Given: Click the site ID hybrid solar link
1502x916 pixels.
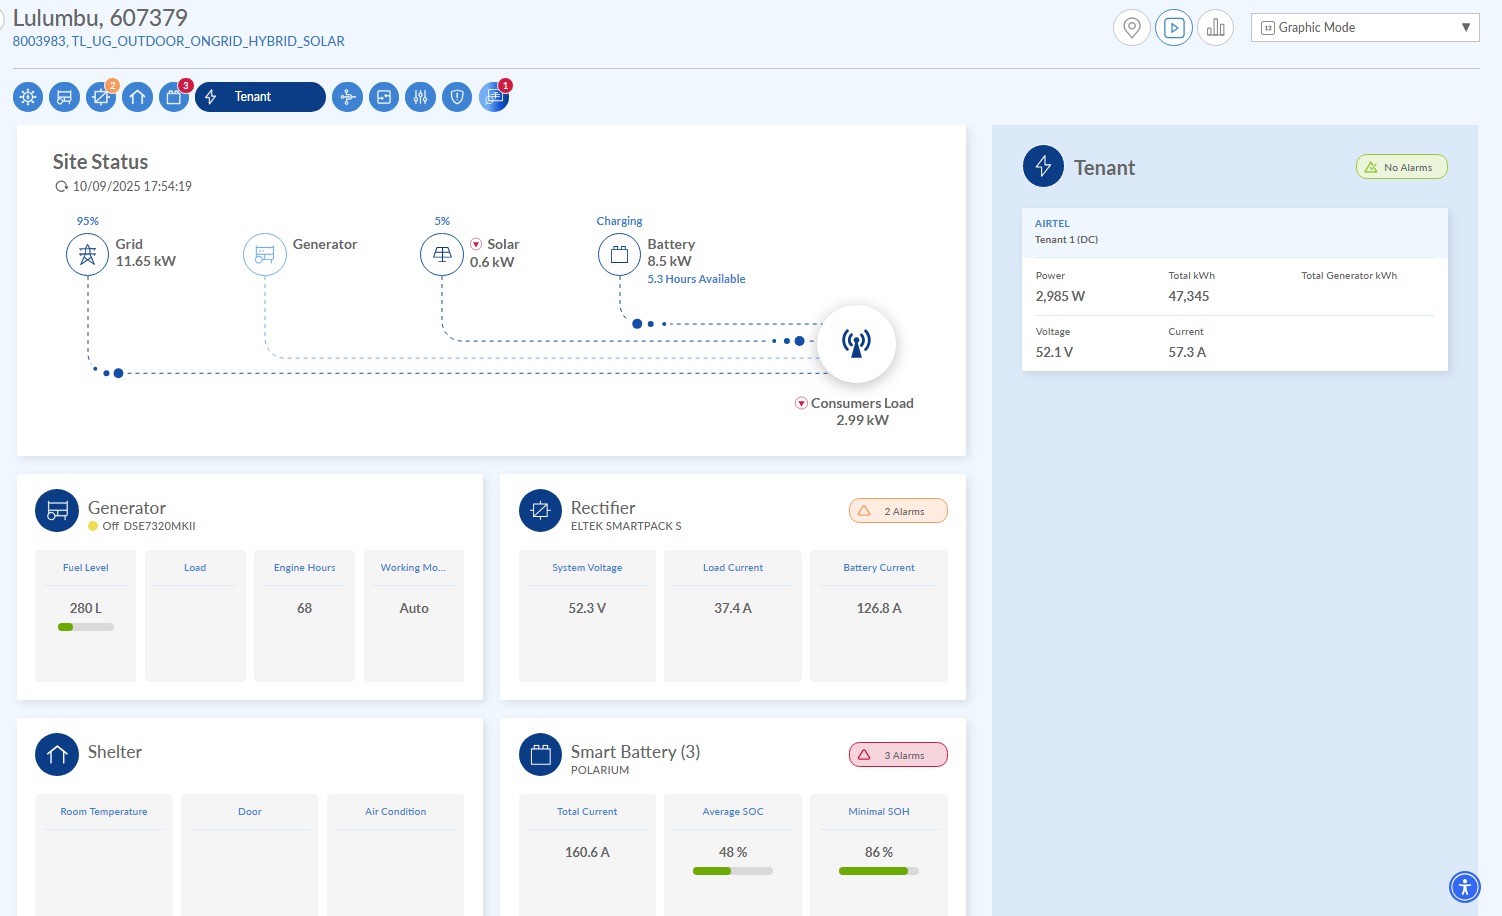Looking at the screenshot, I should [178, 42].
